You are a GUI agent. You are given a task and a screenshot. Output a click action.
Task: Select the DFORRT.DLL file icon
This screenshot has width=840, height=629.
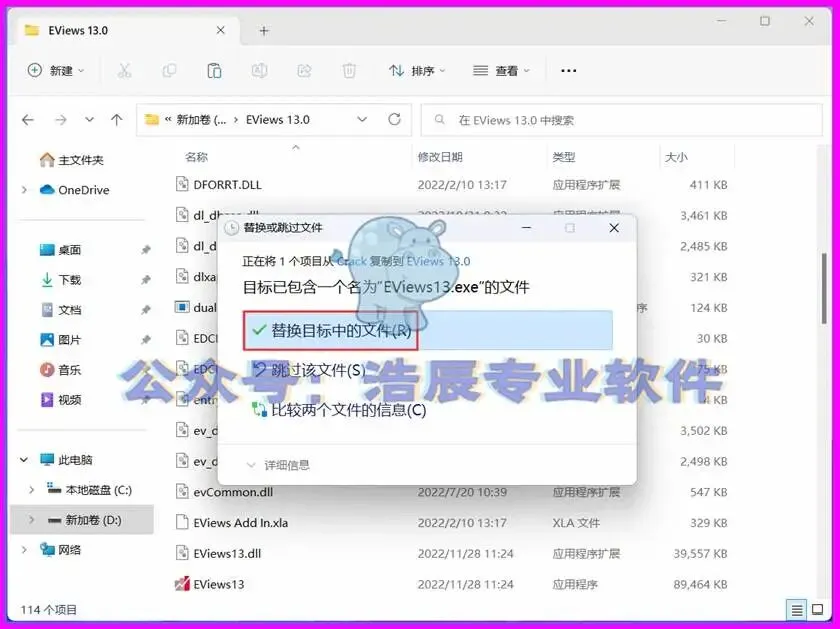[x=182, y=184]
